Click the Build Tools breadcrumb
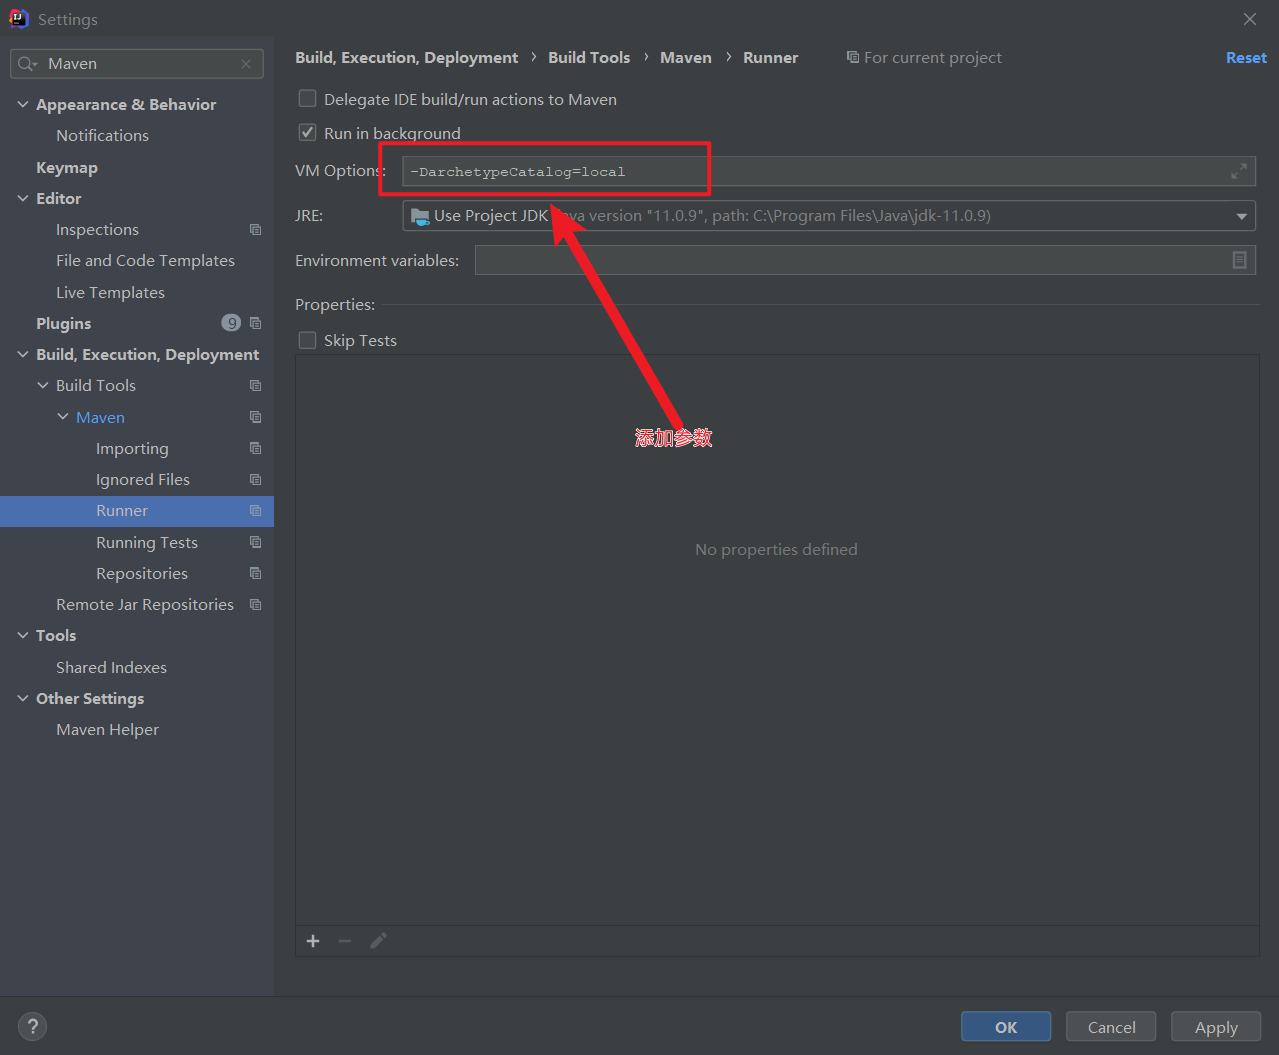This screenshot has width=1279, height=1055. (x=589, y=58)
